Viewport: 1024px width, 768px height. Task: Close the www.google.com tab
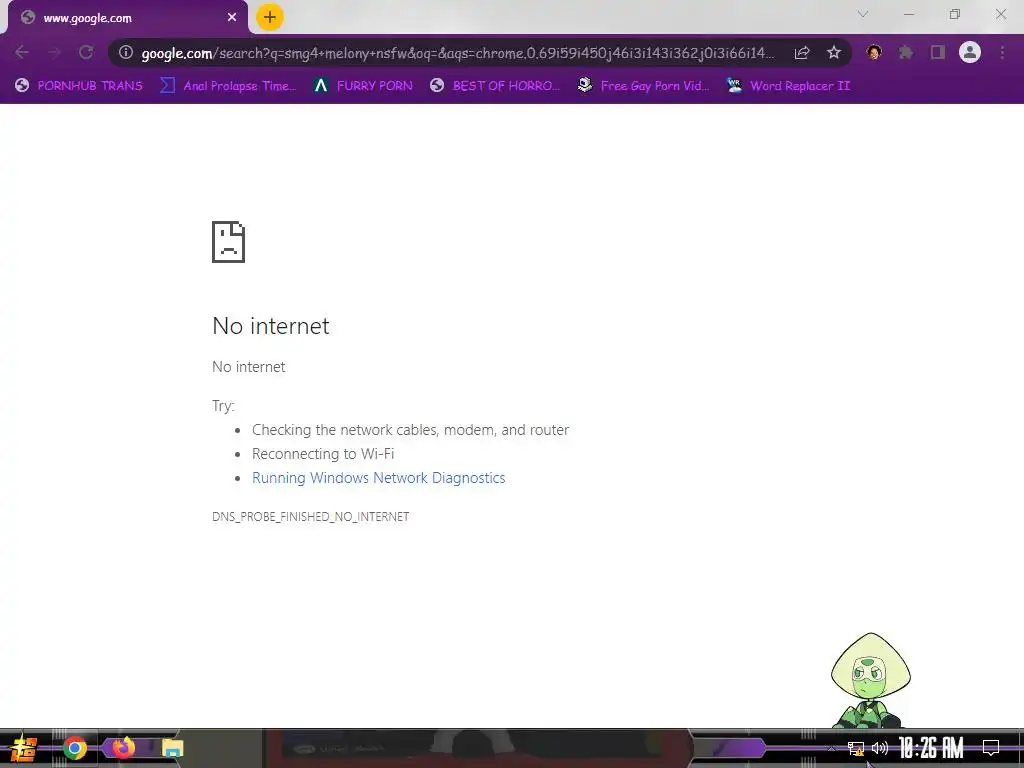coord(232,18)
